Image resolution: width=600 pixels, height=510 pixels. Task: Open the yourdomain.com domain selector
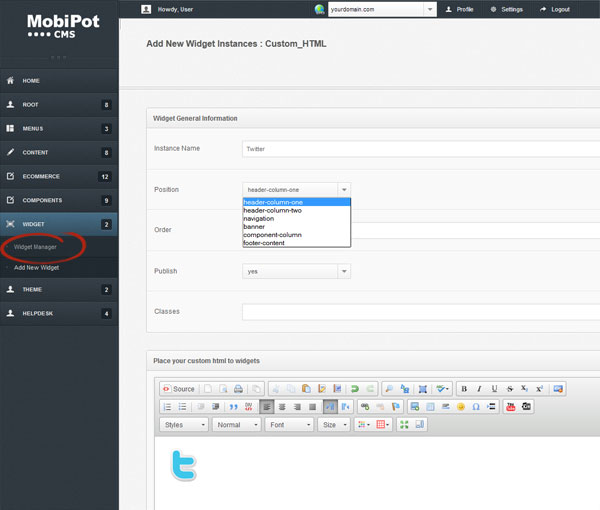pyautogui.click(x=382, y=9)
